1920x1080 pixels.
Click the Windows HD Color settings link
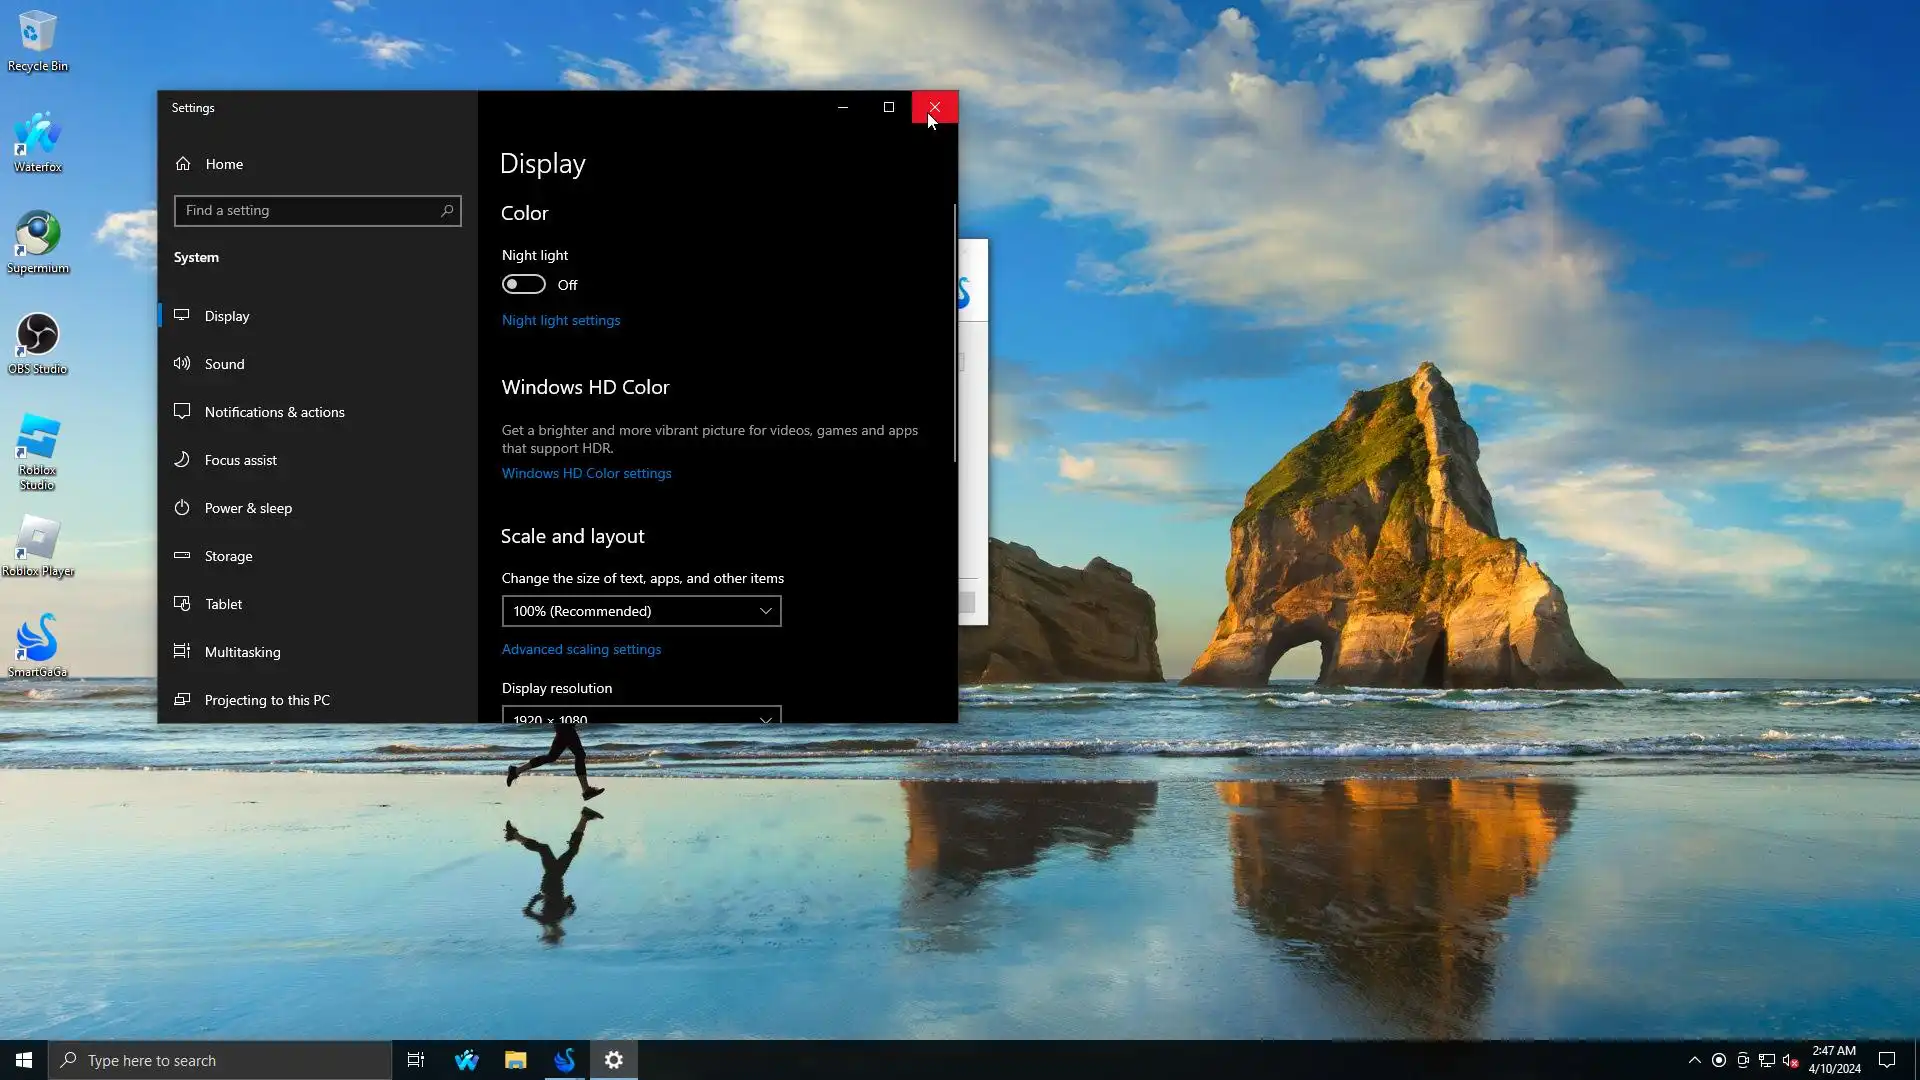586,473
